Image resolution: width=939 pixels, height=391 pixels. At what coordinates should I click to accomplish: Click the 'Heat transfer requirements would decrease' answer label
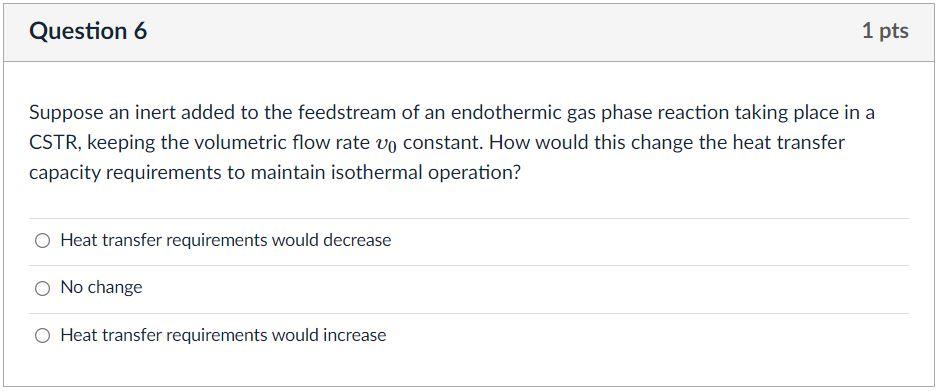click(x=226, y=241)
